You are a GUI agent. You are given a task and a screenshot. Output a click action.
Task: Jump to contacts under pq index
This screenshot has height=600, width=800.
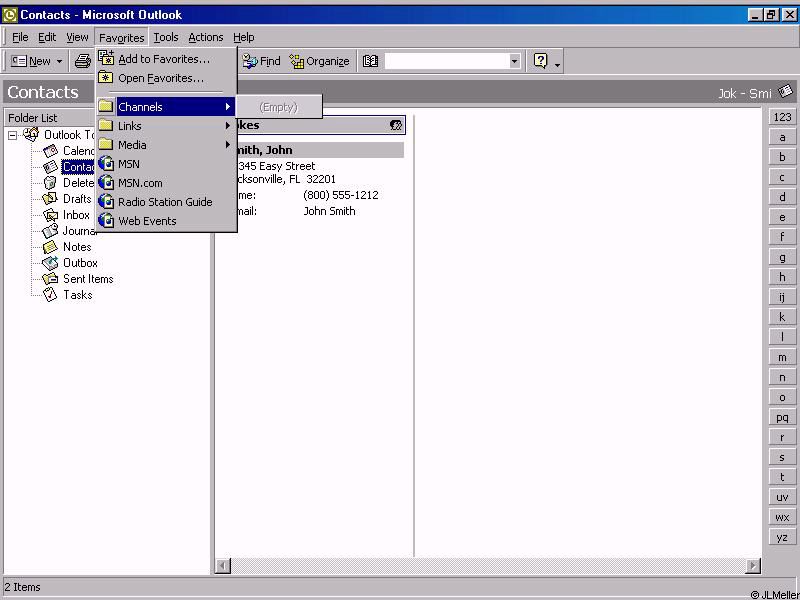coord(782,417)
